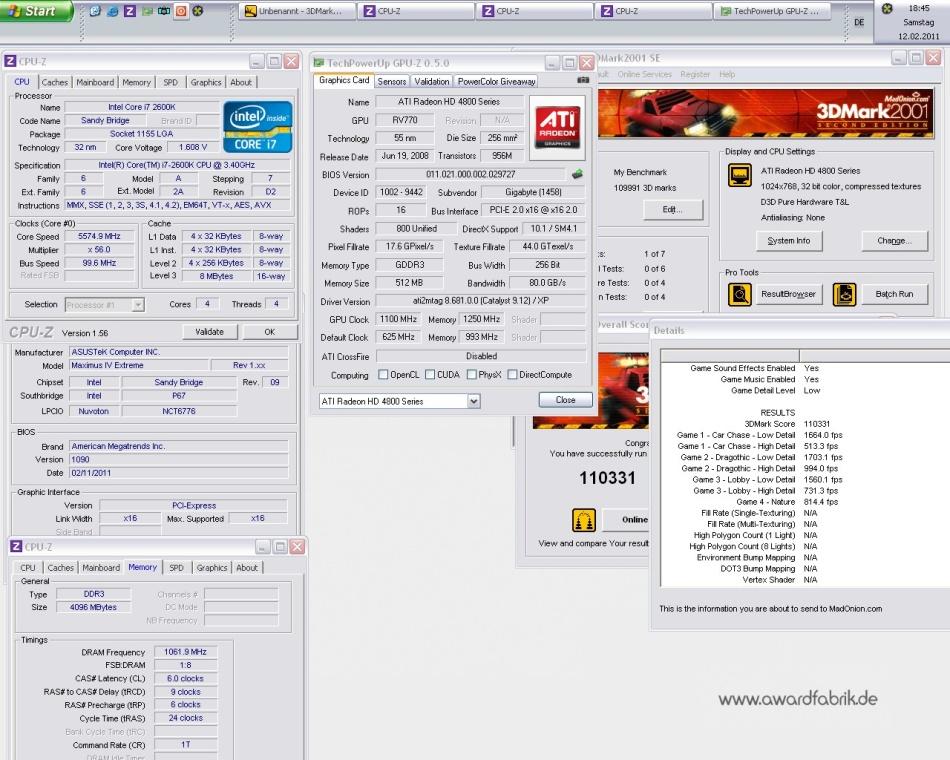Open the Windows Start menu

coord(35,11)
